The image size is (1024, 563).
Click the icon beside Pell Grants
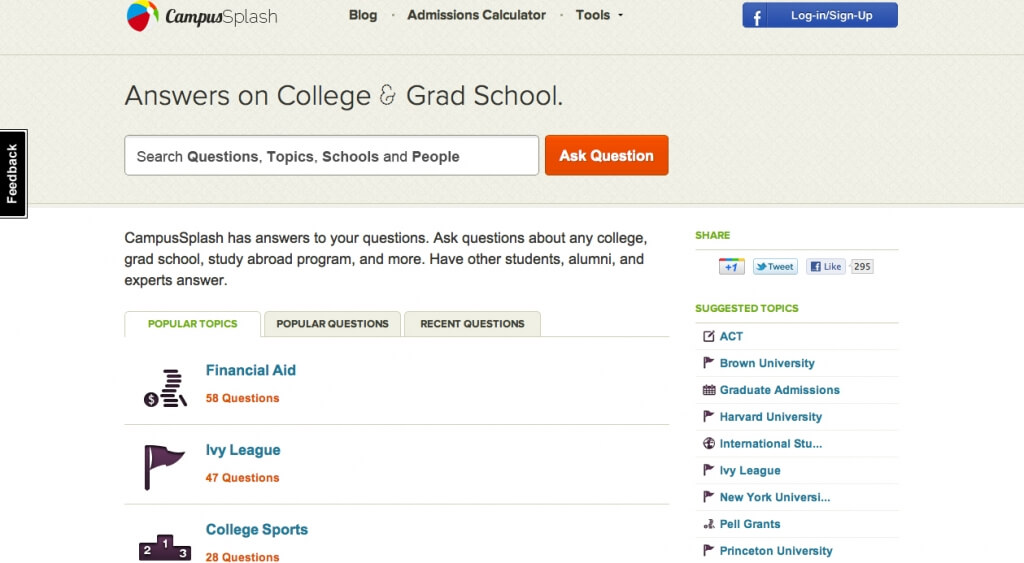pyautogui.click(x=709, y=524)
